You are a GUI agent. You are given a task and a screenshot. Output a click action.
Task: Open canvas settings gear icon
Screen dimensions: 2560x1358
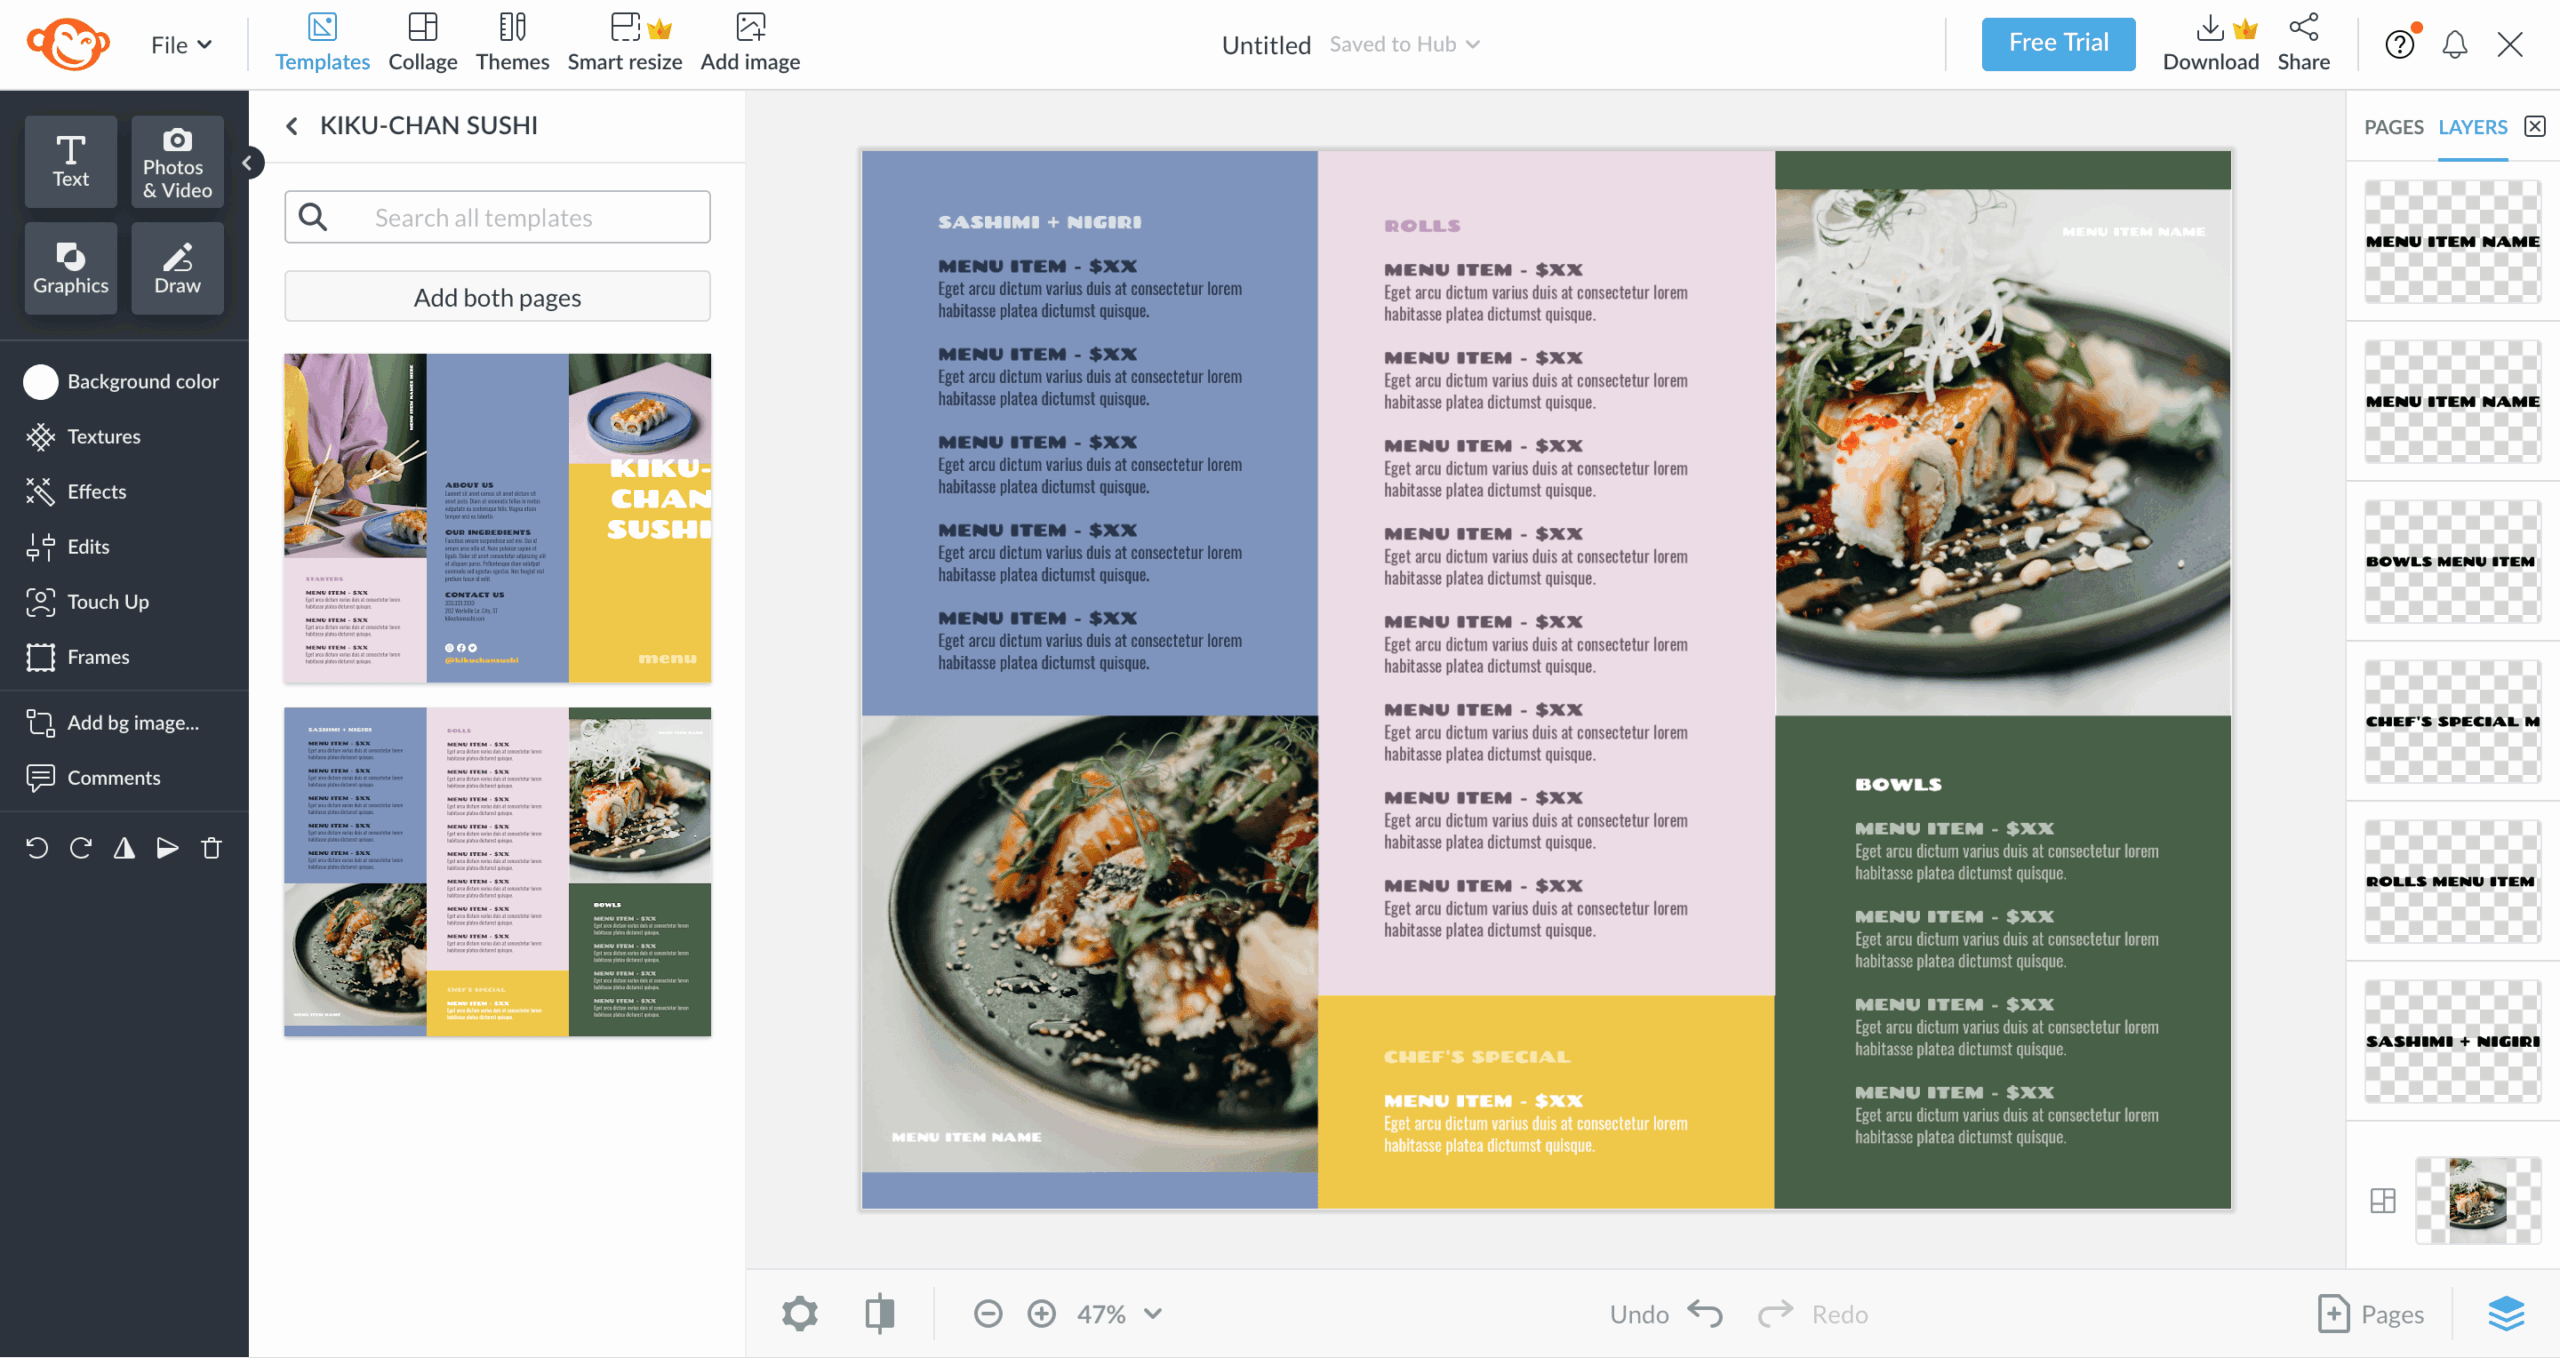(799, 1313)
